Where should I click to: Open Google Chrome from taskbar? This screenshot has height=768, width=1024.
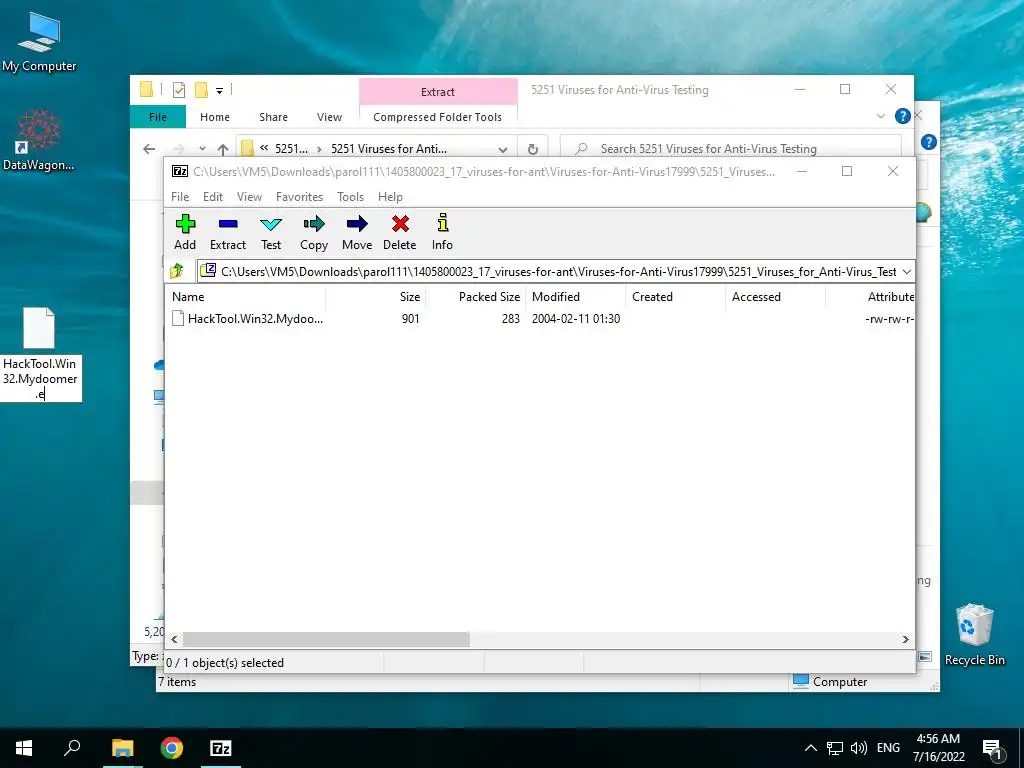click(172, 748)
